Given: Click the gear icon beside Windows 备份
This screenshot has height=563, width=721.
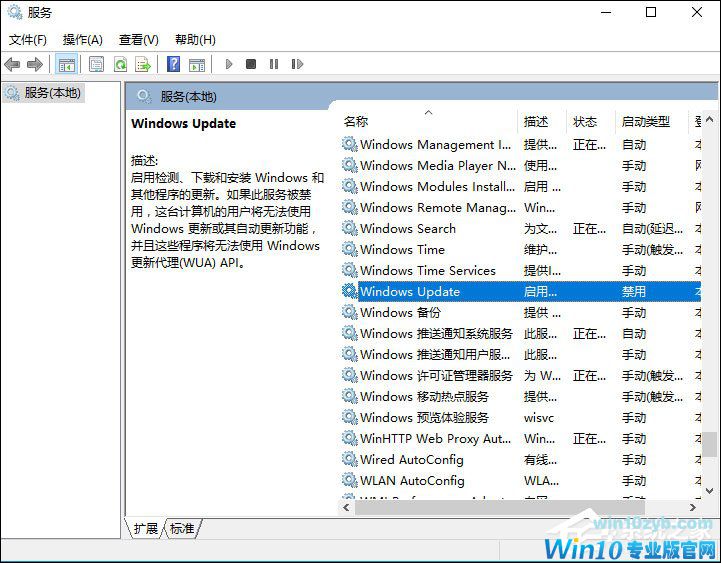Looking at the screenshot, I should [349, 312].
